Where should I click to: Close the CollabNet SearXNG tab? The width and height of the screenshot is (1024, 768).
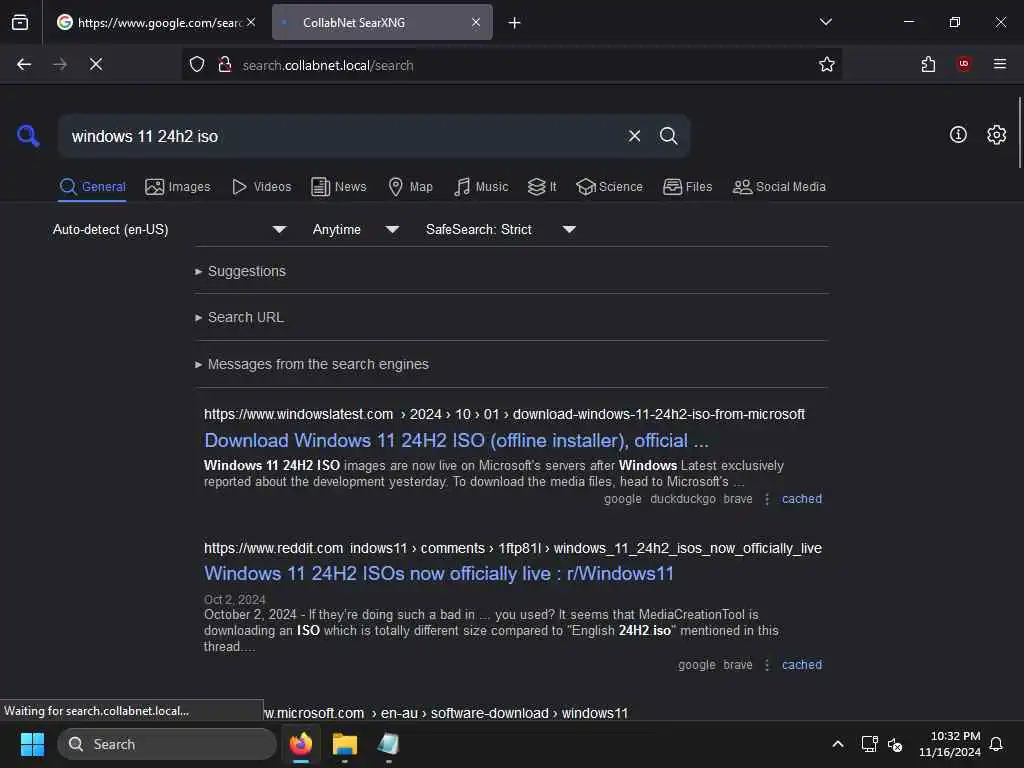pos(476,22)
